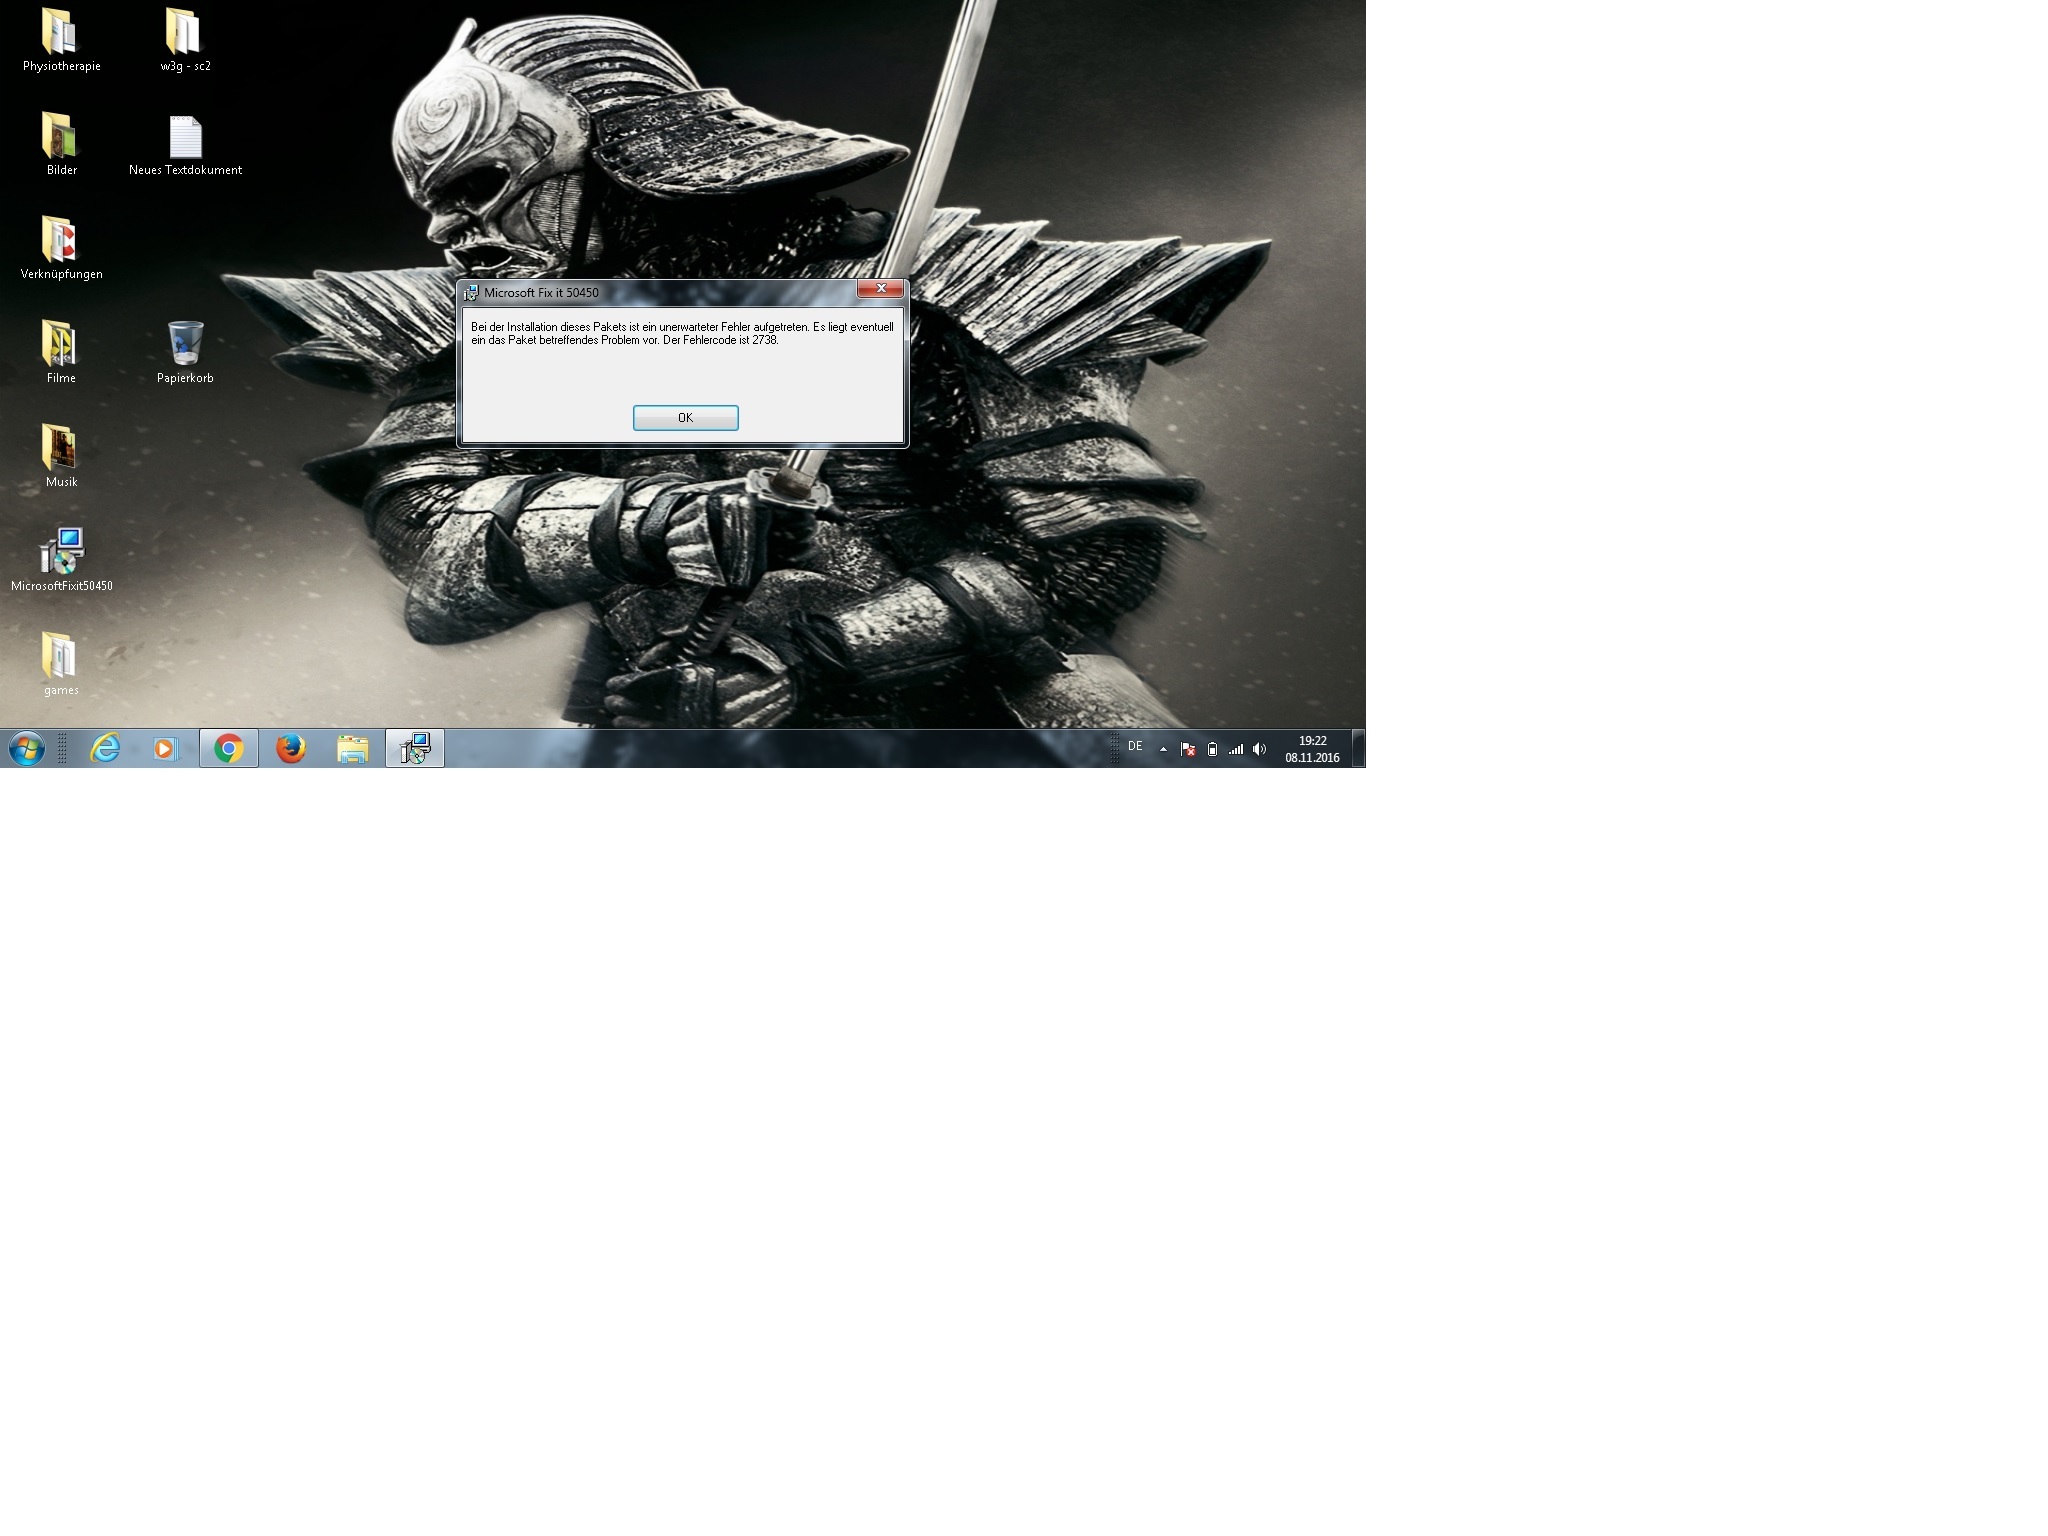Close the Microsoft Fix it 50450 dialog

tap(881, 289)
